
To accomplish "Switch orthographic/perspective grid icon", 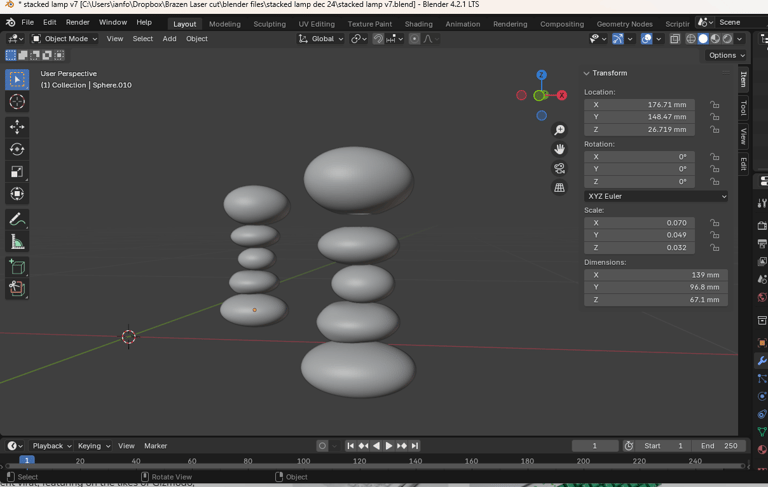I will tap(559, 187).
